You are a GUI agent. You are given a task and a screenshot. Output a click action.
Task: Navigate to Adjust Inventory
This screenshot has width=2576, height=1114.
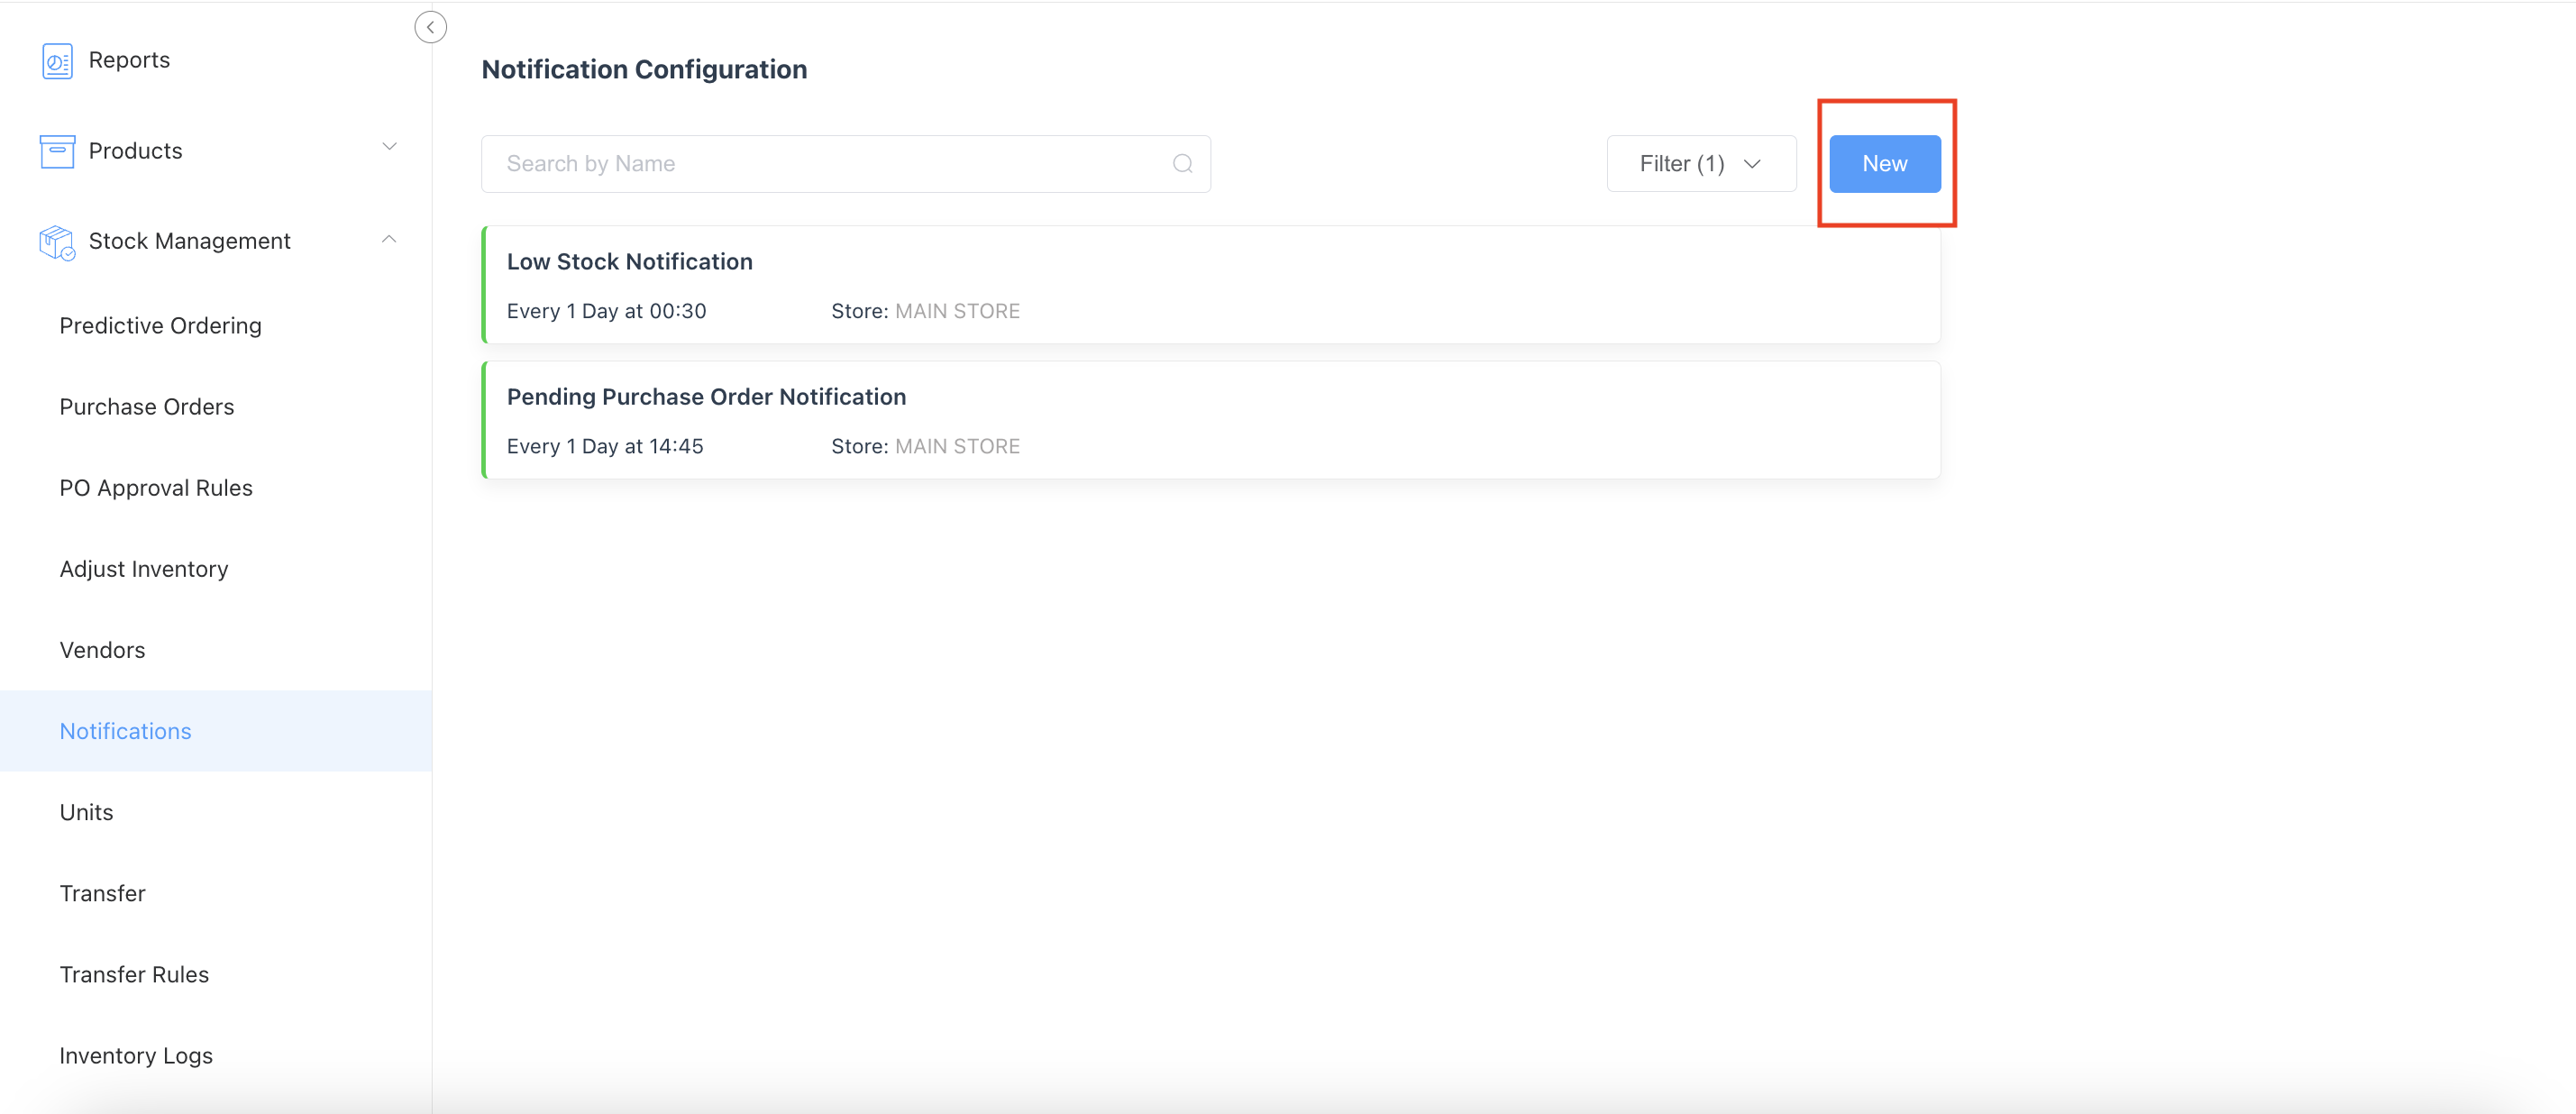click(143, 568)
